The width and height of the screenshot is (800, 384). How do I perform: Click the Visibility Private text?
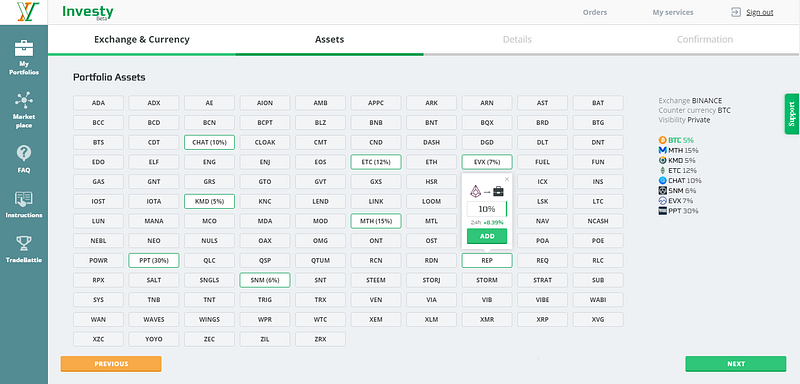(684, 120)
